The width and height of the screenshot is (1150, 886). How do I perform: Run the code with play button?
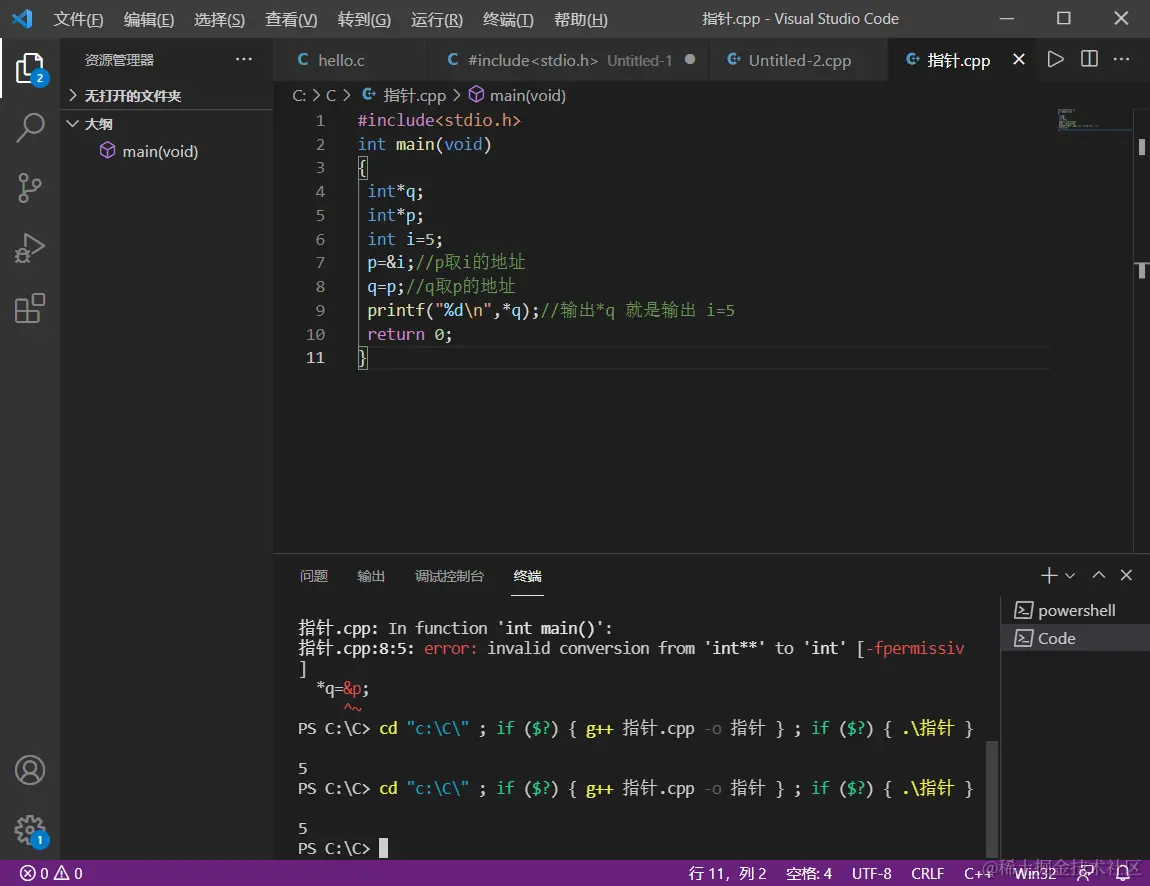coord(1055,60)
